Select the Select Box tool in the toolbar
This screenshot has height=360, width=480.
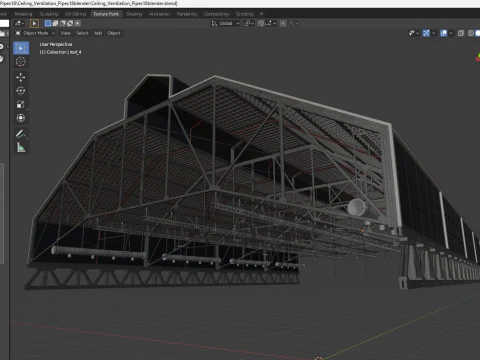(21, 48)
